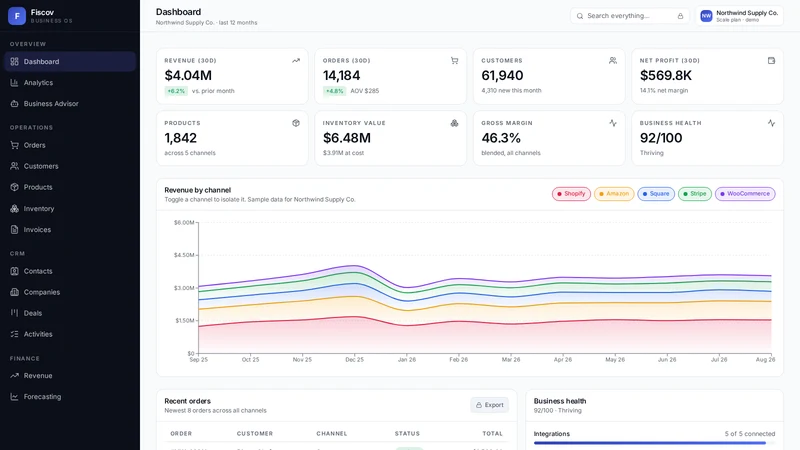This screenshot has width=800, height=450.
Task: Click the Products cube icon in sidebar
Action: 14,187
